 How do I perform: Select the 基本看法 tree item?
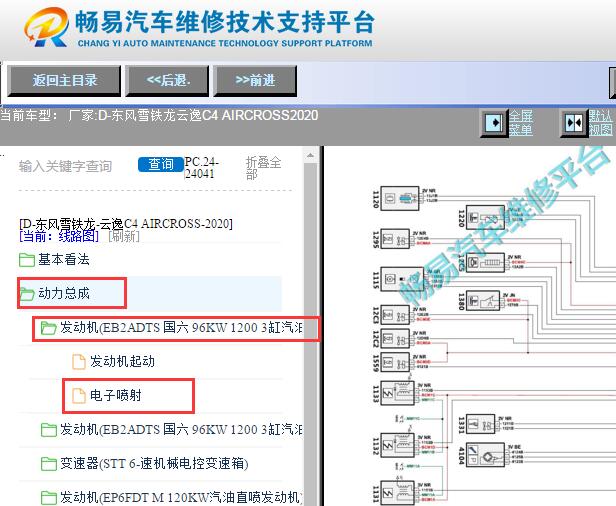(x=64, y=259)
